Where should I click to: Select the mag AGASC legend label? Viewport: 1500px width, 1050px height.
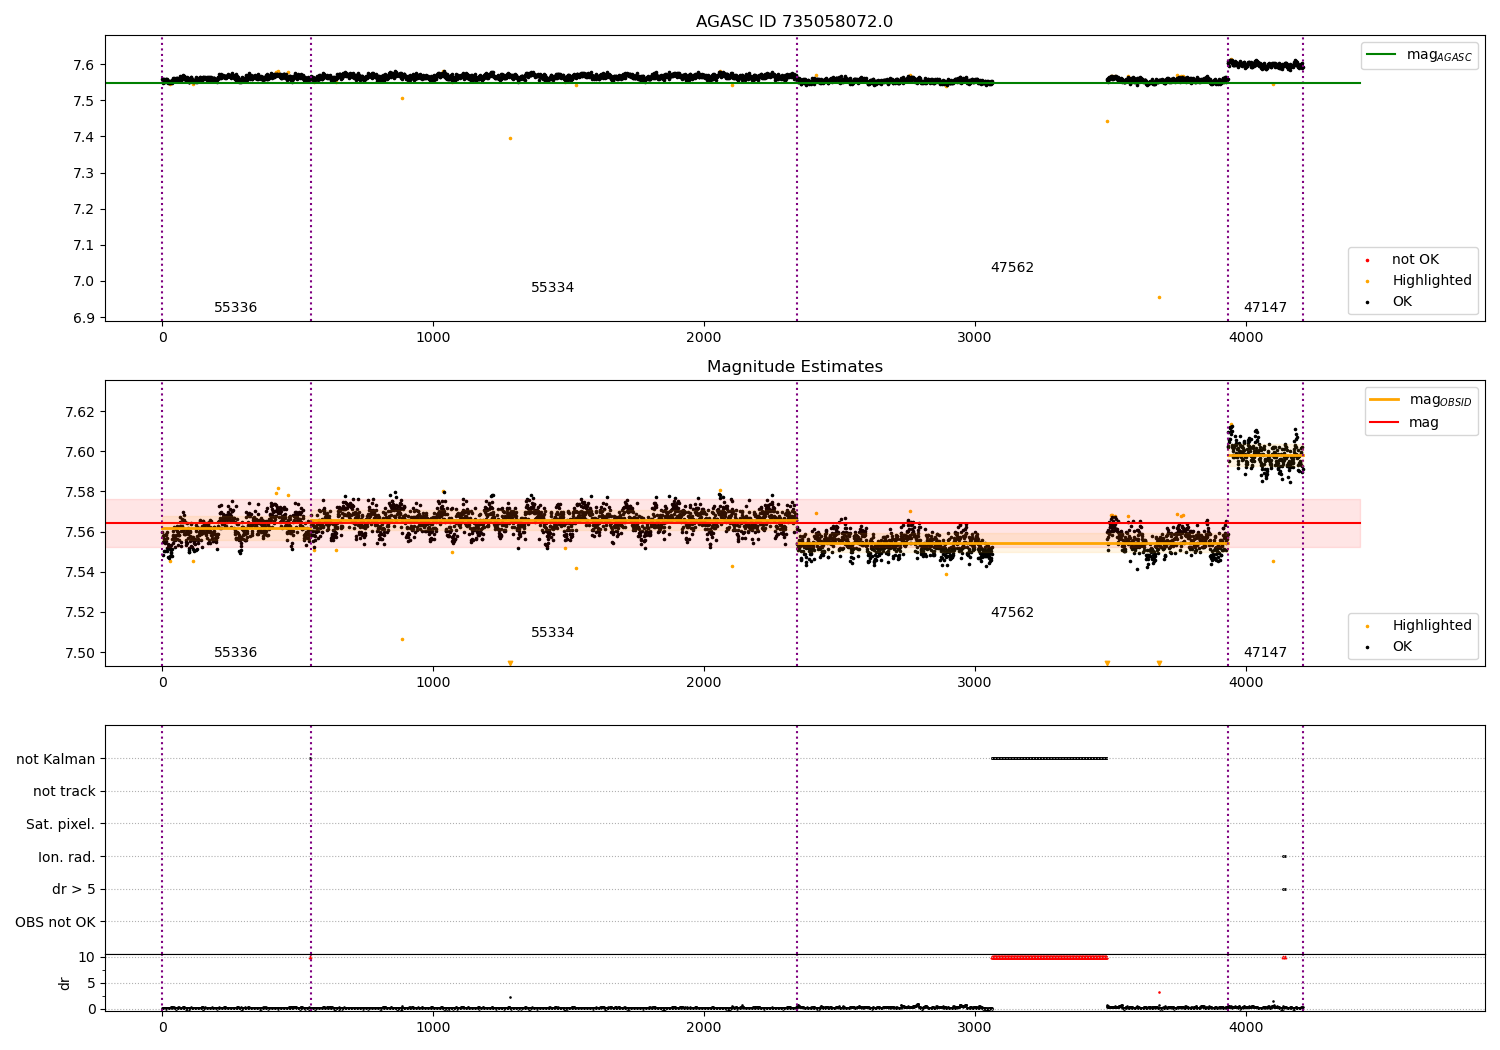pos(1439,55)
